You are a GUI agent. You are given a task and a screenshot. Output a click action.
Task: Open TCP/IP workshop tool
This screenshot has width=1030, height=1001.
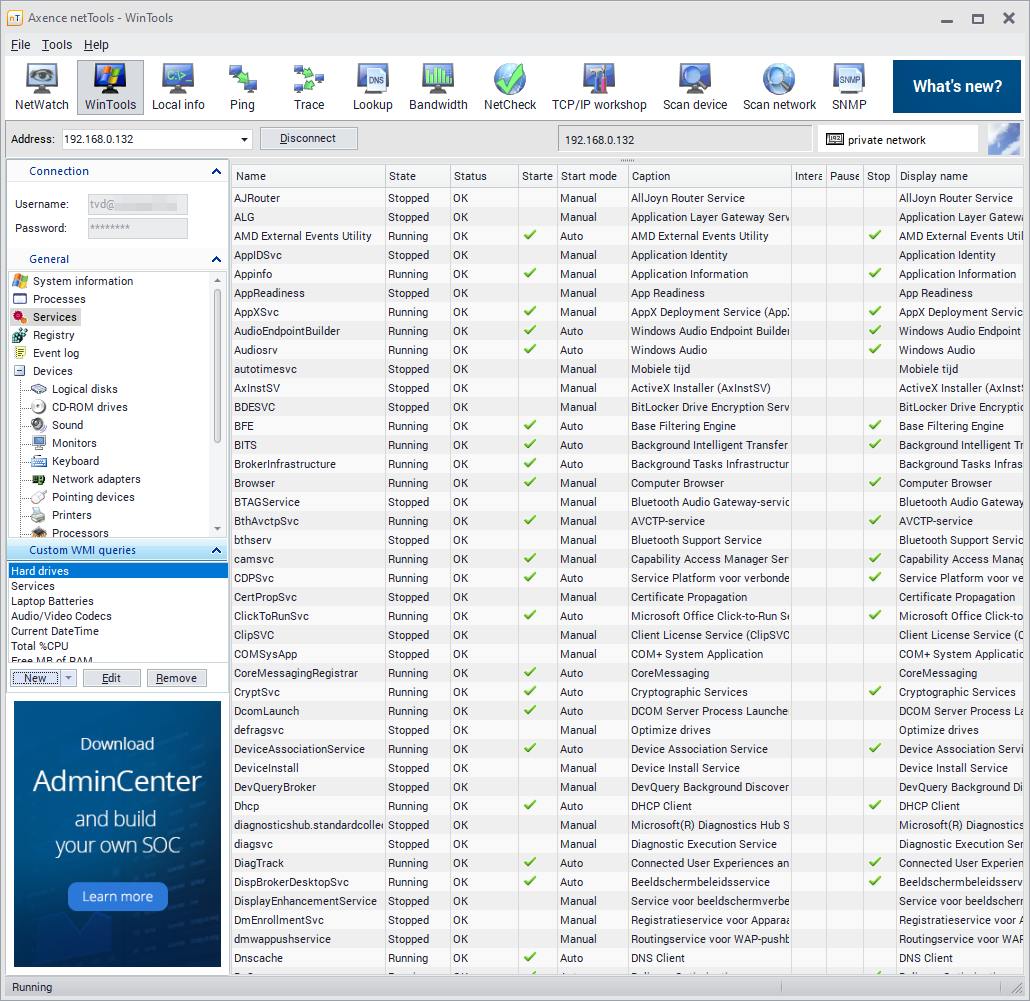point(599,87)
